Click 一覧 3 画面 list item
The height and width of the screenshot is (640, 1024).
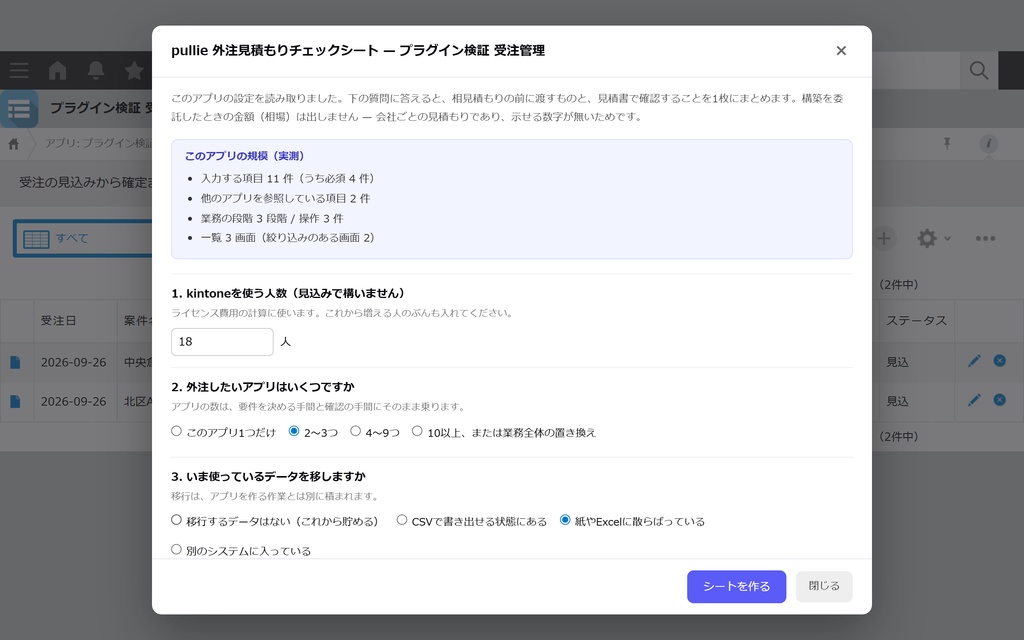click(288, 238)
